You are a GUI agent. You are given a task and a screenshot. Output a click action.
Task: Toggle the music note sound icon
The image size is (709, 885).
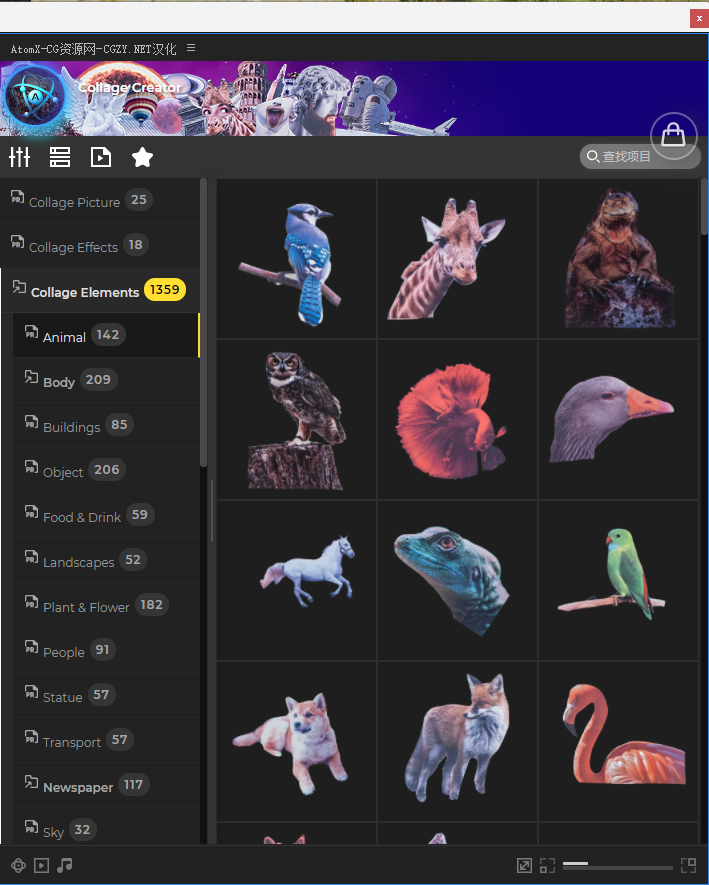pos(65,865)
